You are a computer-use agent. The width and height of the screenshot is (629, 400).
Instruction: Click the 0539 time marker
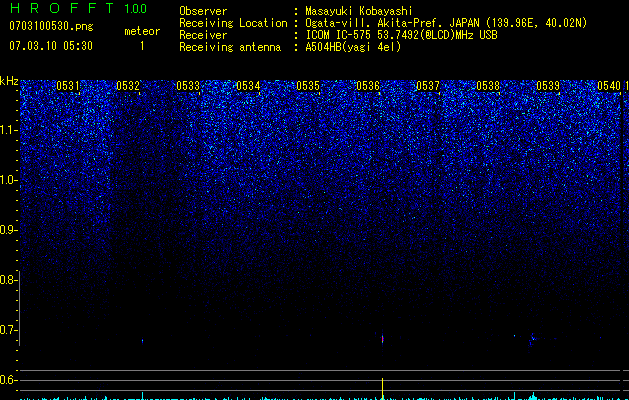pos(548,86)
